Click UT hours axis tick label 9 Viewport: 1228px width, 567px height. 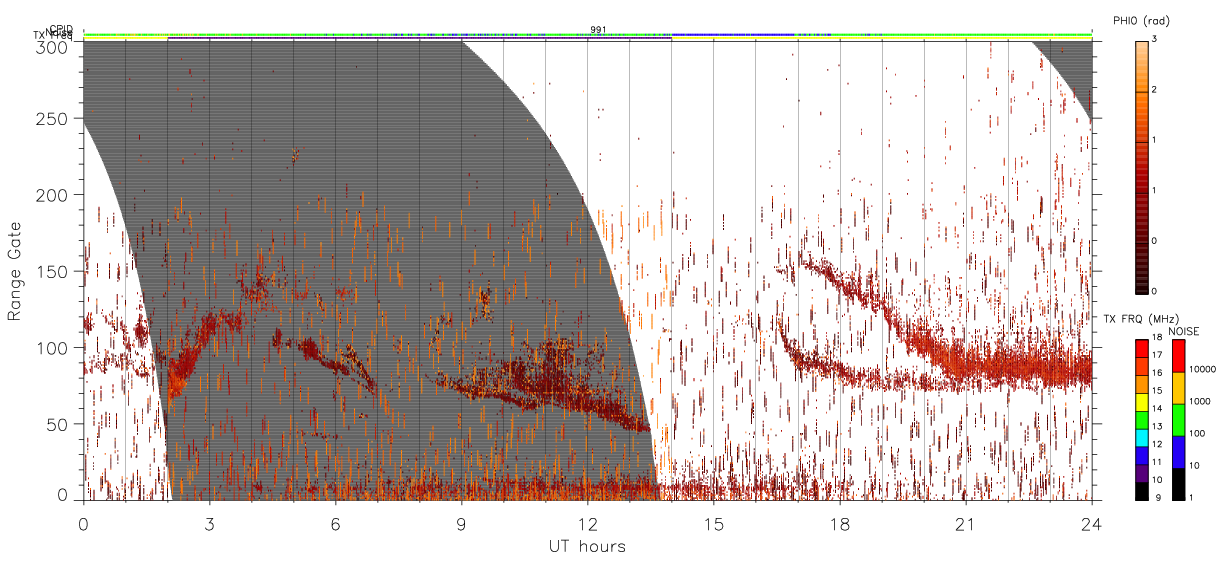pos(462,523)
